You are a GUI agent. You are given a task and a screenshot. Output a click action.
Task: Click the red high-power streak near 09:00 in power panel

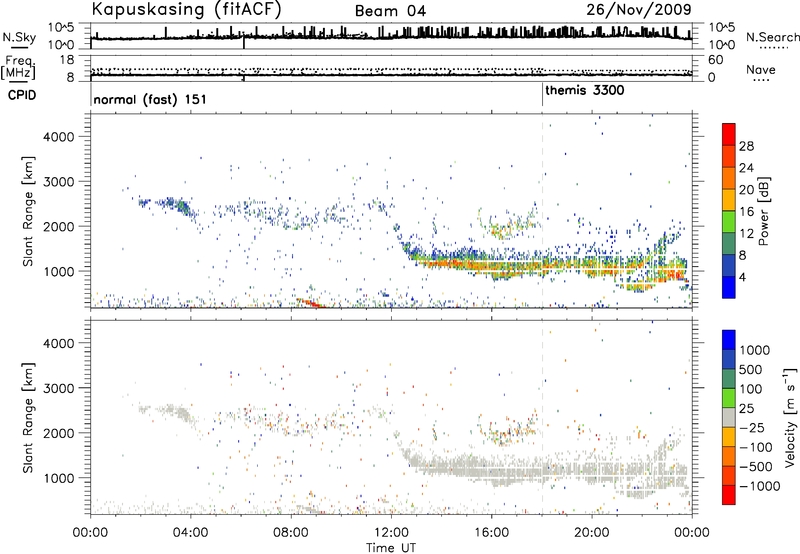pos(310,303)
